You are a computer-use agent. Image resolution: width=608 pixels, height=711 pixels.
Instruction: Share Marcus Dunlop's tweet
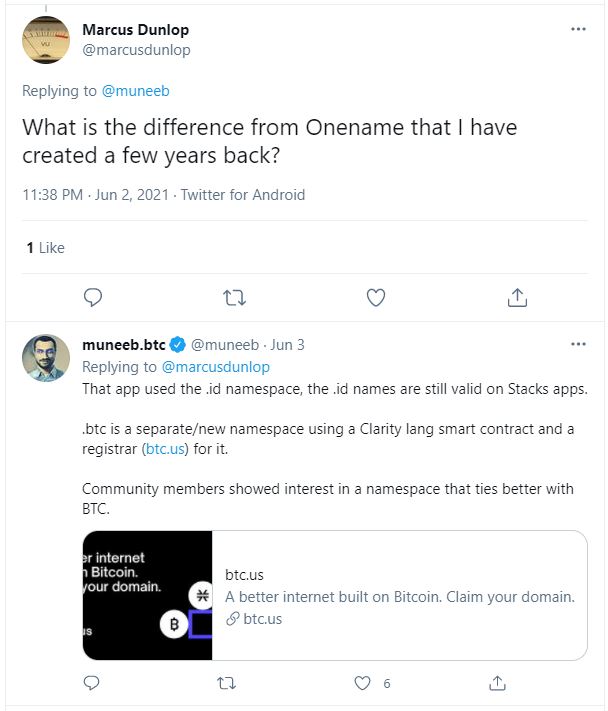[x=517, y=297]
